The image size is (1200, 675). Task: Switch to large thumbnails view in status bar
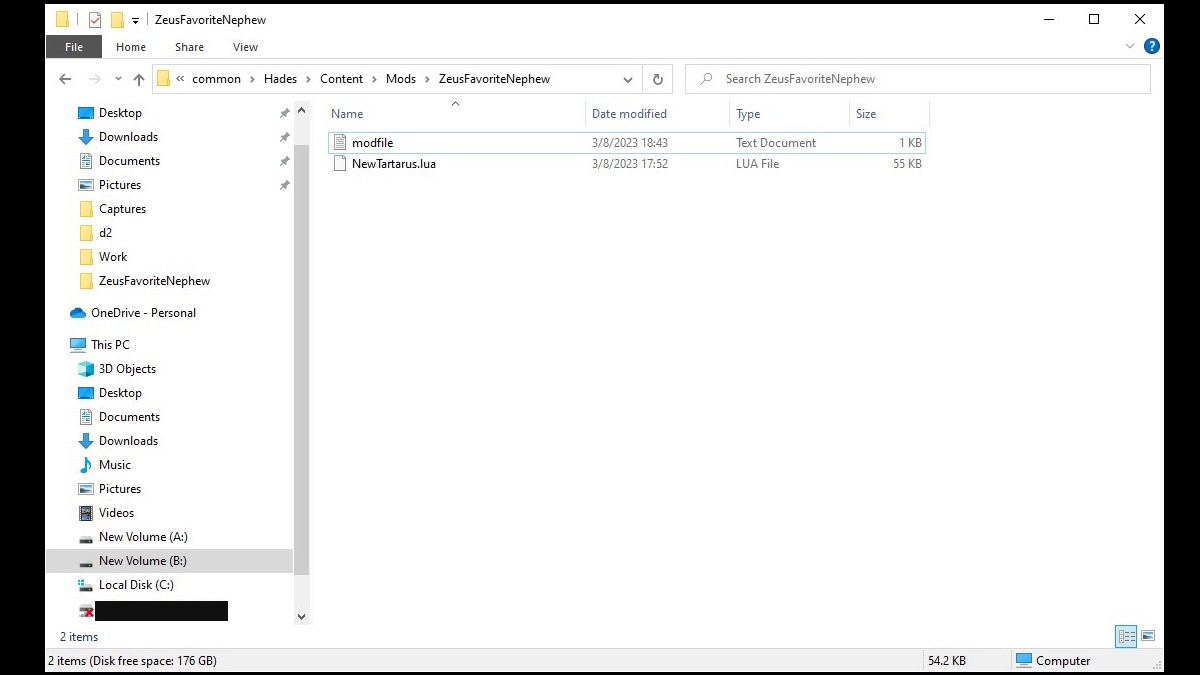click(x=1147, y=636)
